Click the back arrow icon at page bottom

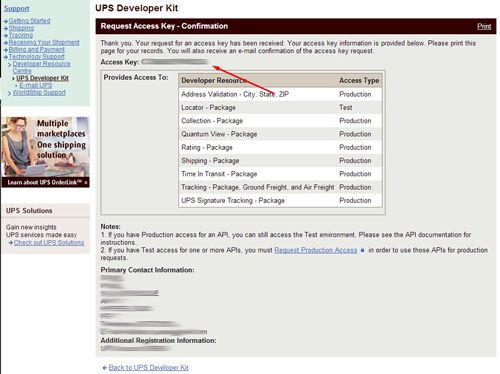tap(105, 368)
